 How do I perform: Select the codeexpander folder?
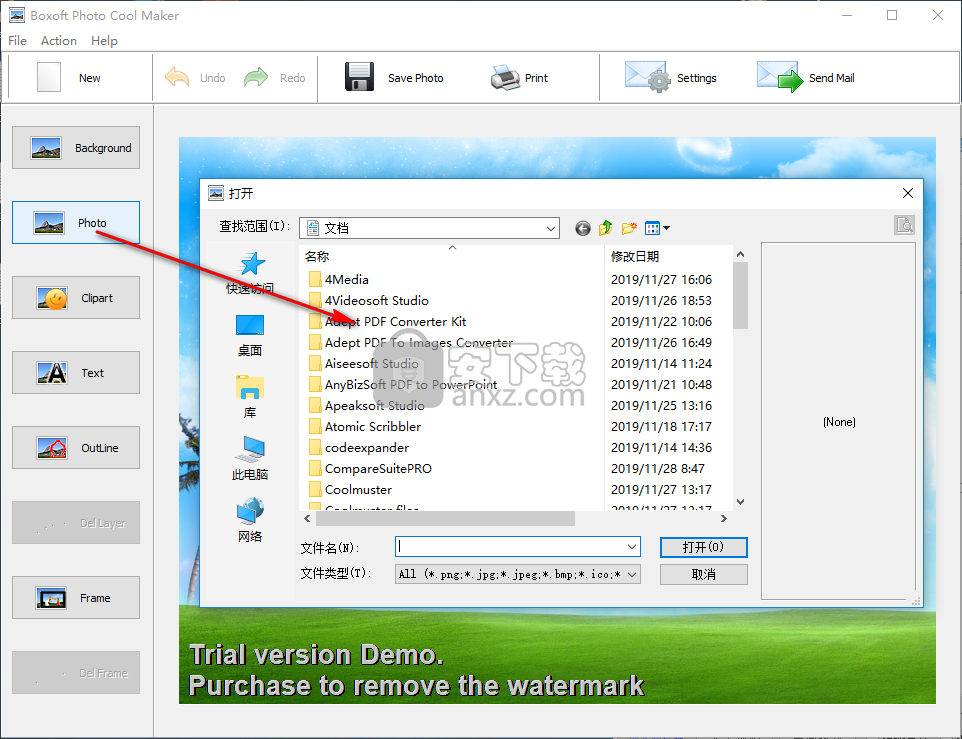[359, 448]
